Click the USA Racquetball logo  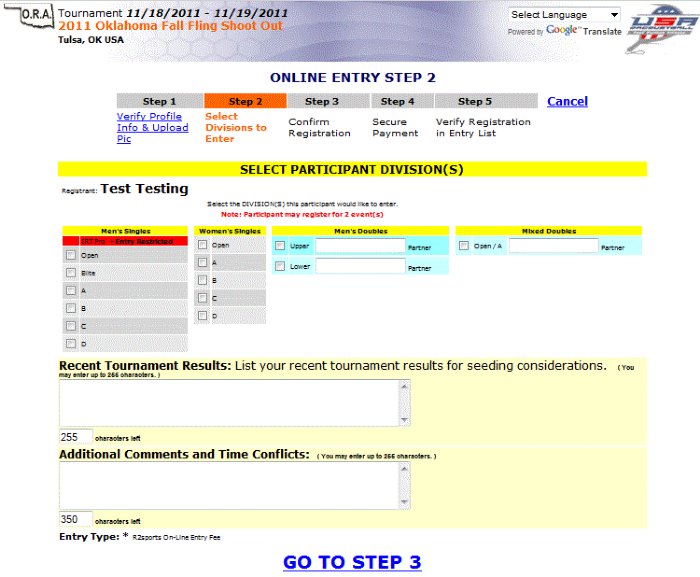[662, 29]
